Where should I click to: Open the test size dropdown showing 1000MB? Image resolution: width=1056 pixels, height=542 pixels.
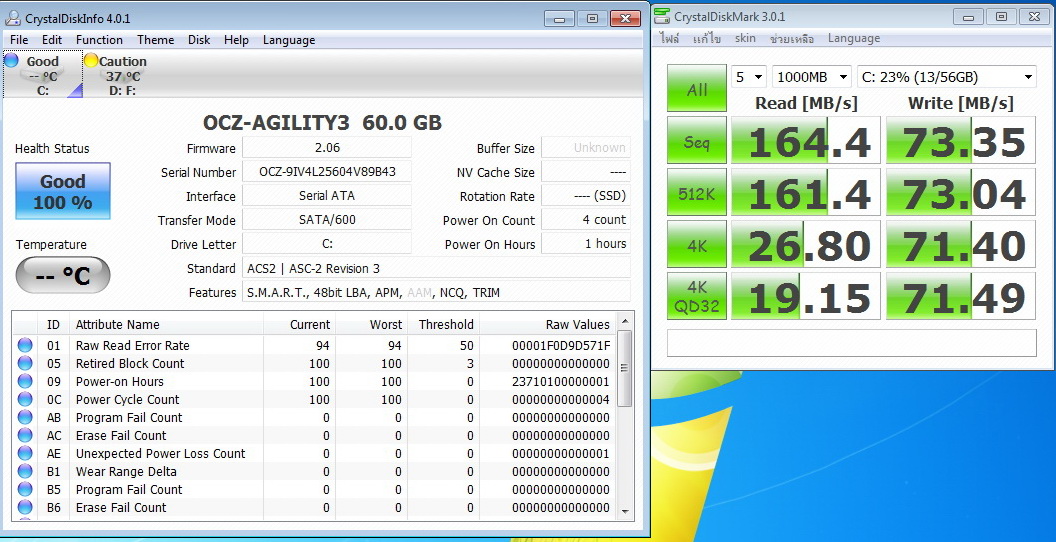point(812,77)
